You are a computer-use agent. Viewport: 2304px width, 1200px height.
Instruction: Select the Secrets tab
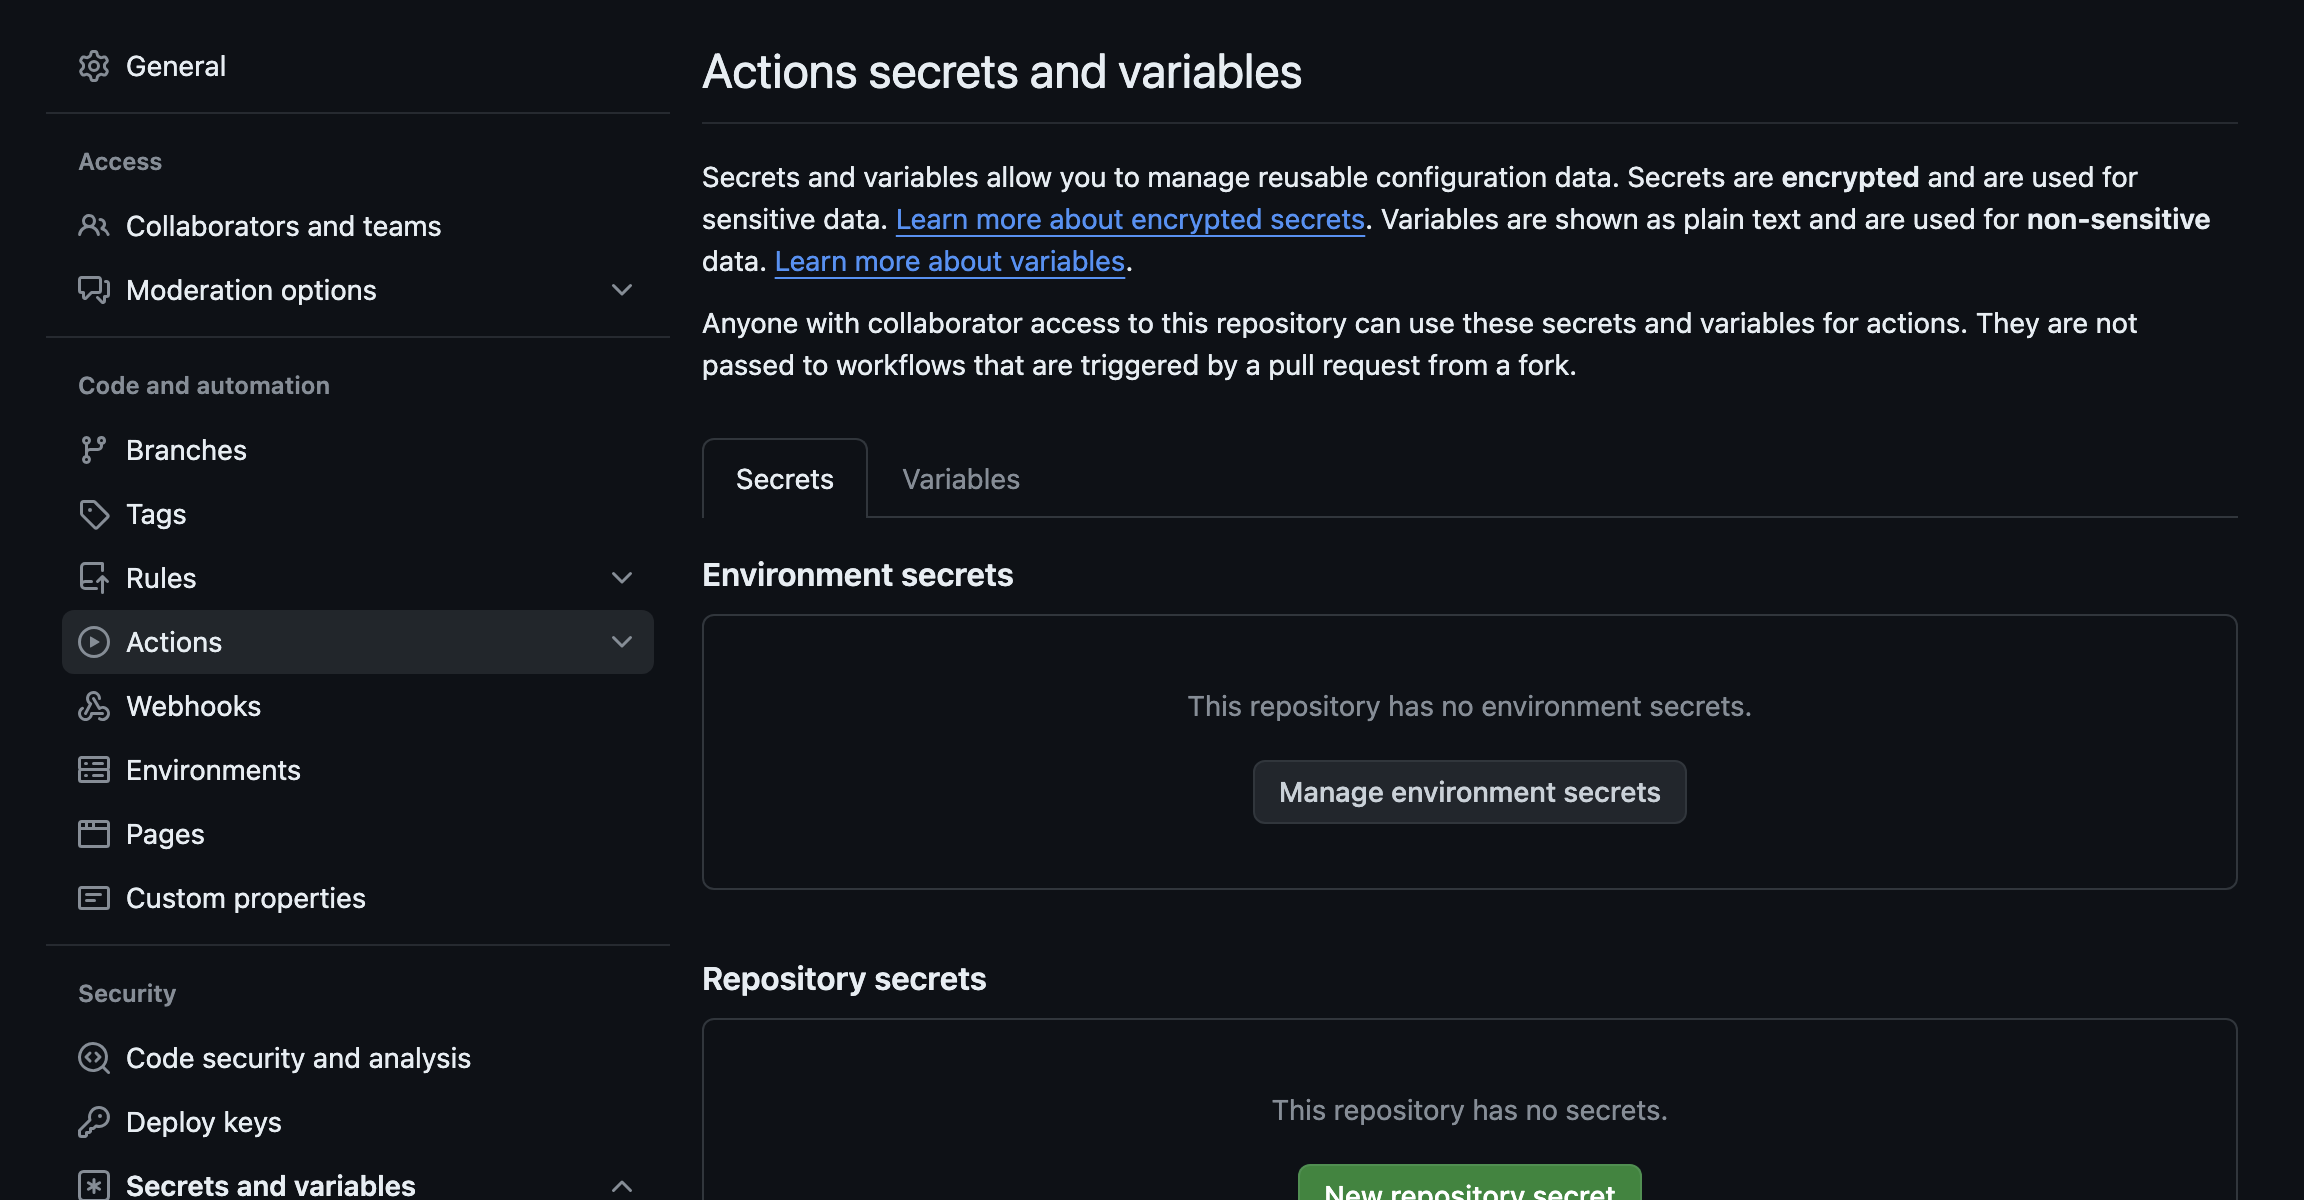pyautogui.click(x=784, y=479)
